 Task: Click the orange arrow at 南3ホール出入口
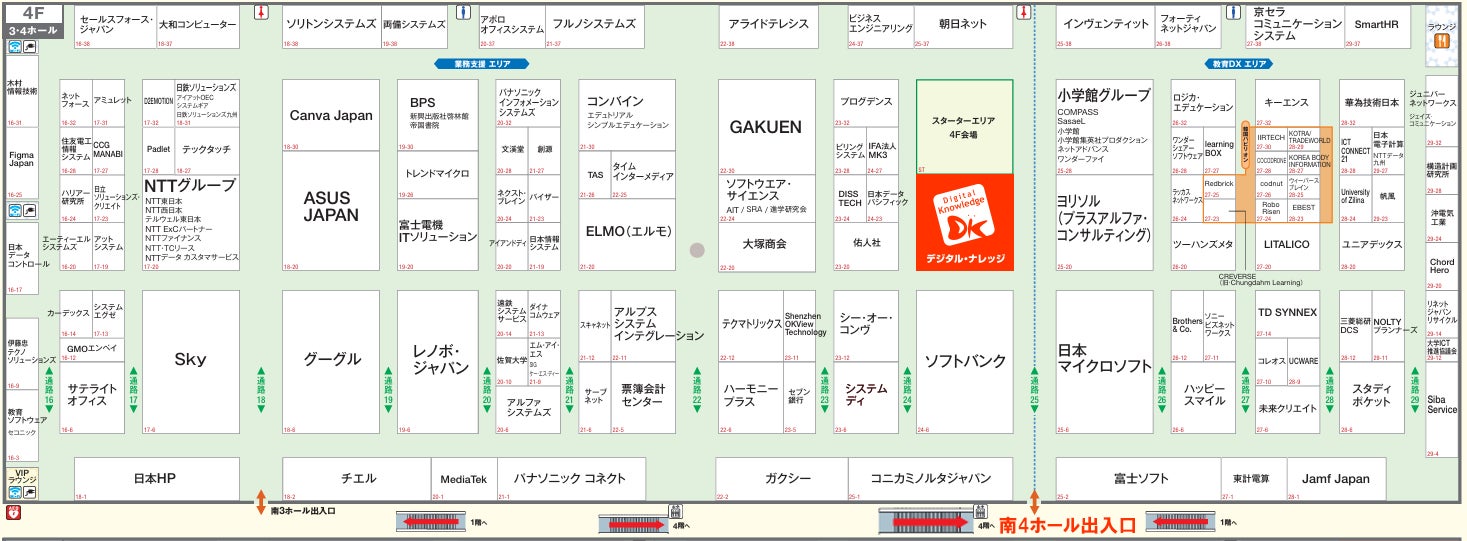coord(261,501)
